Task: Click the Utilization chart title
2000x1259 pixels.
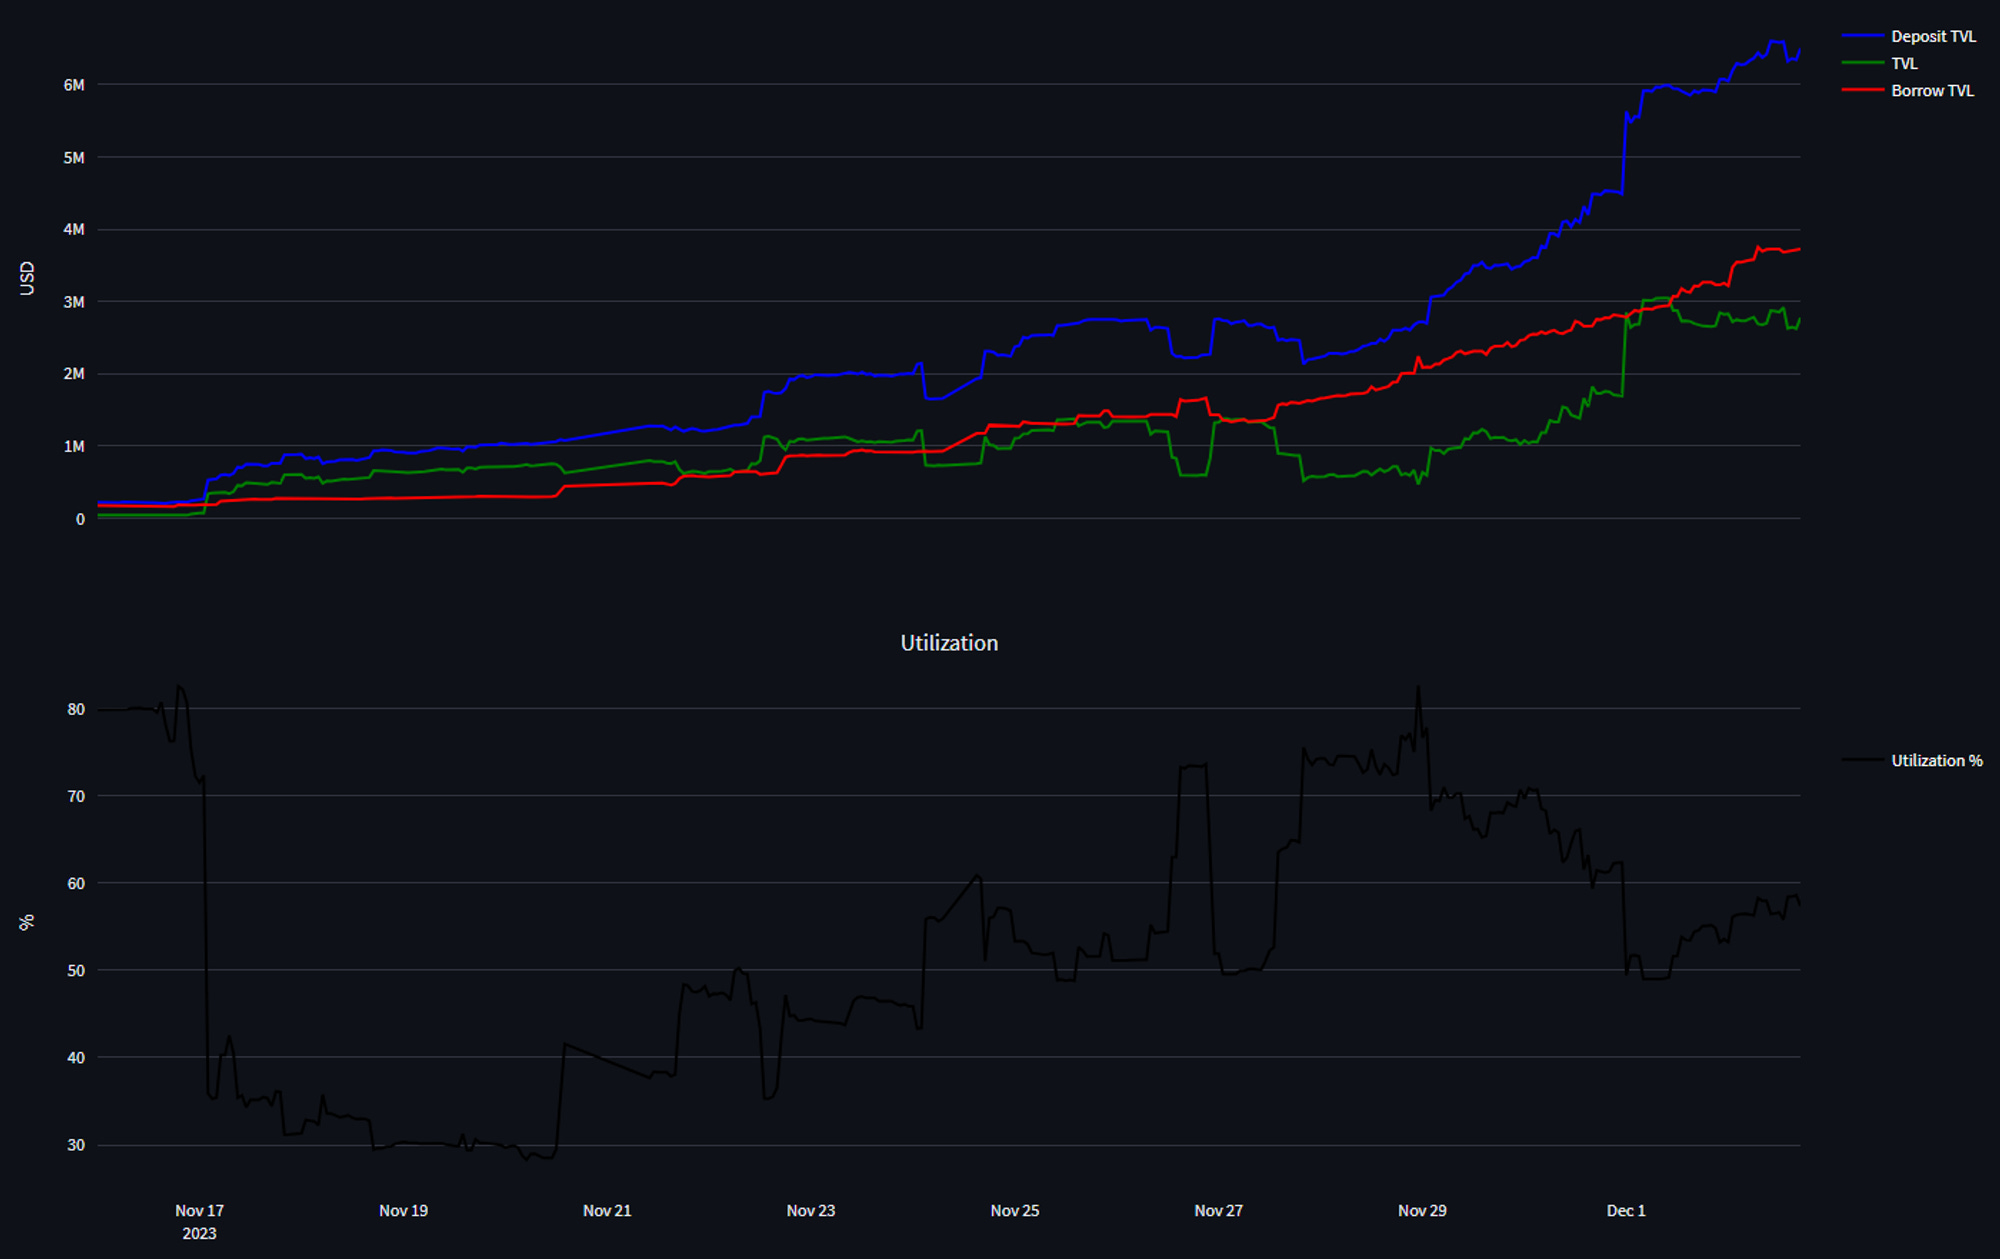Action: (949, 643)
